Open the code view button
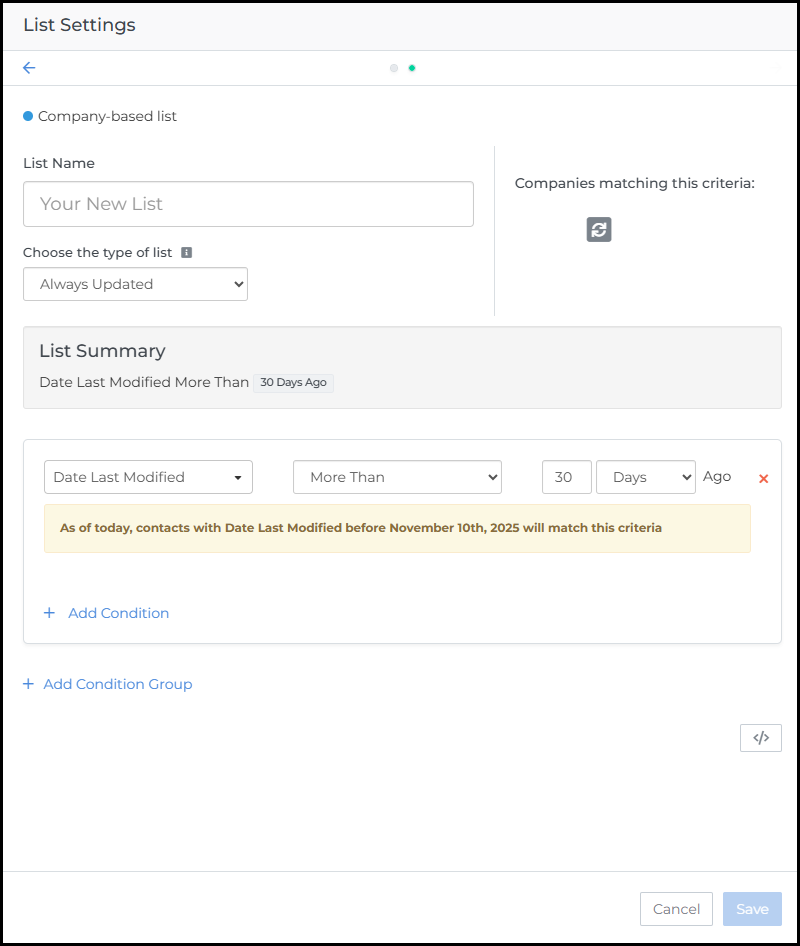Viewport: 800px width, 946px height. click(761, 738)
